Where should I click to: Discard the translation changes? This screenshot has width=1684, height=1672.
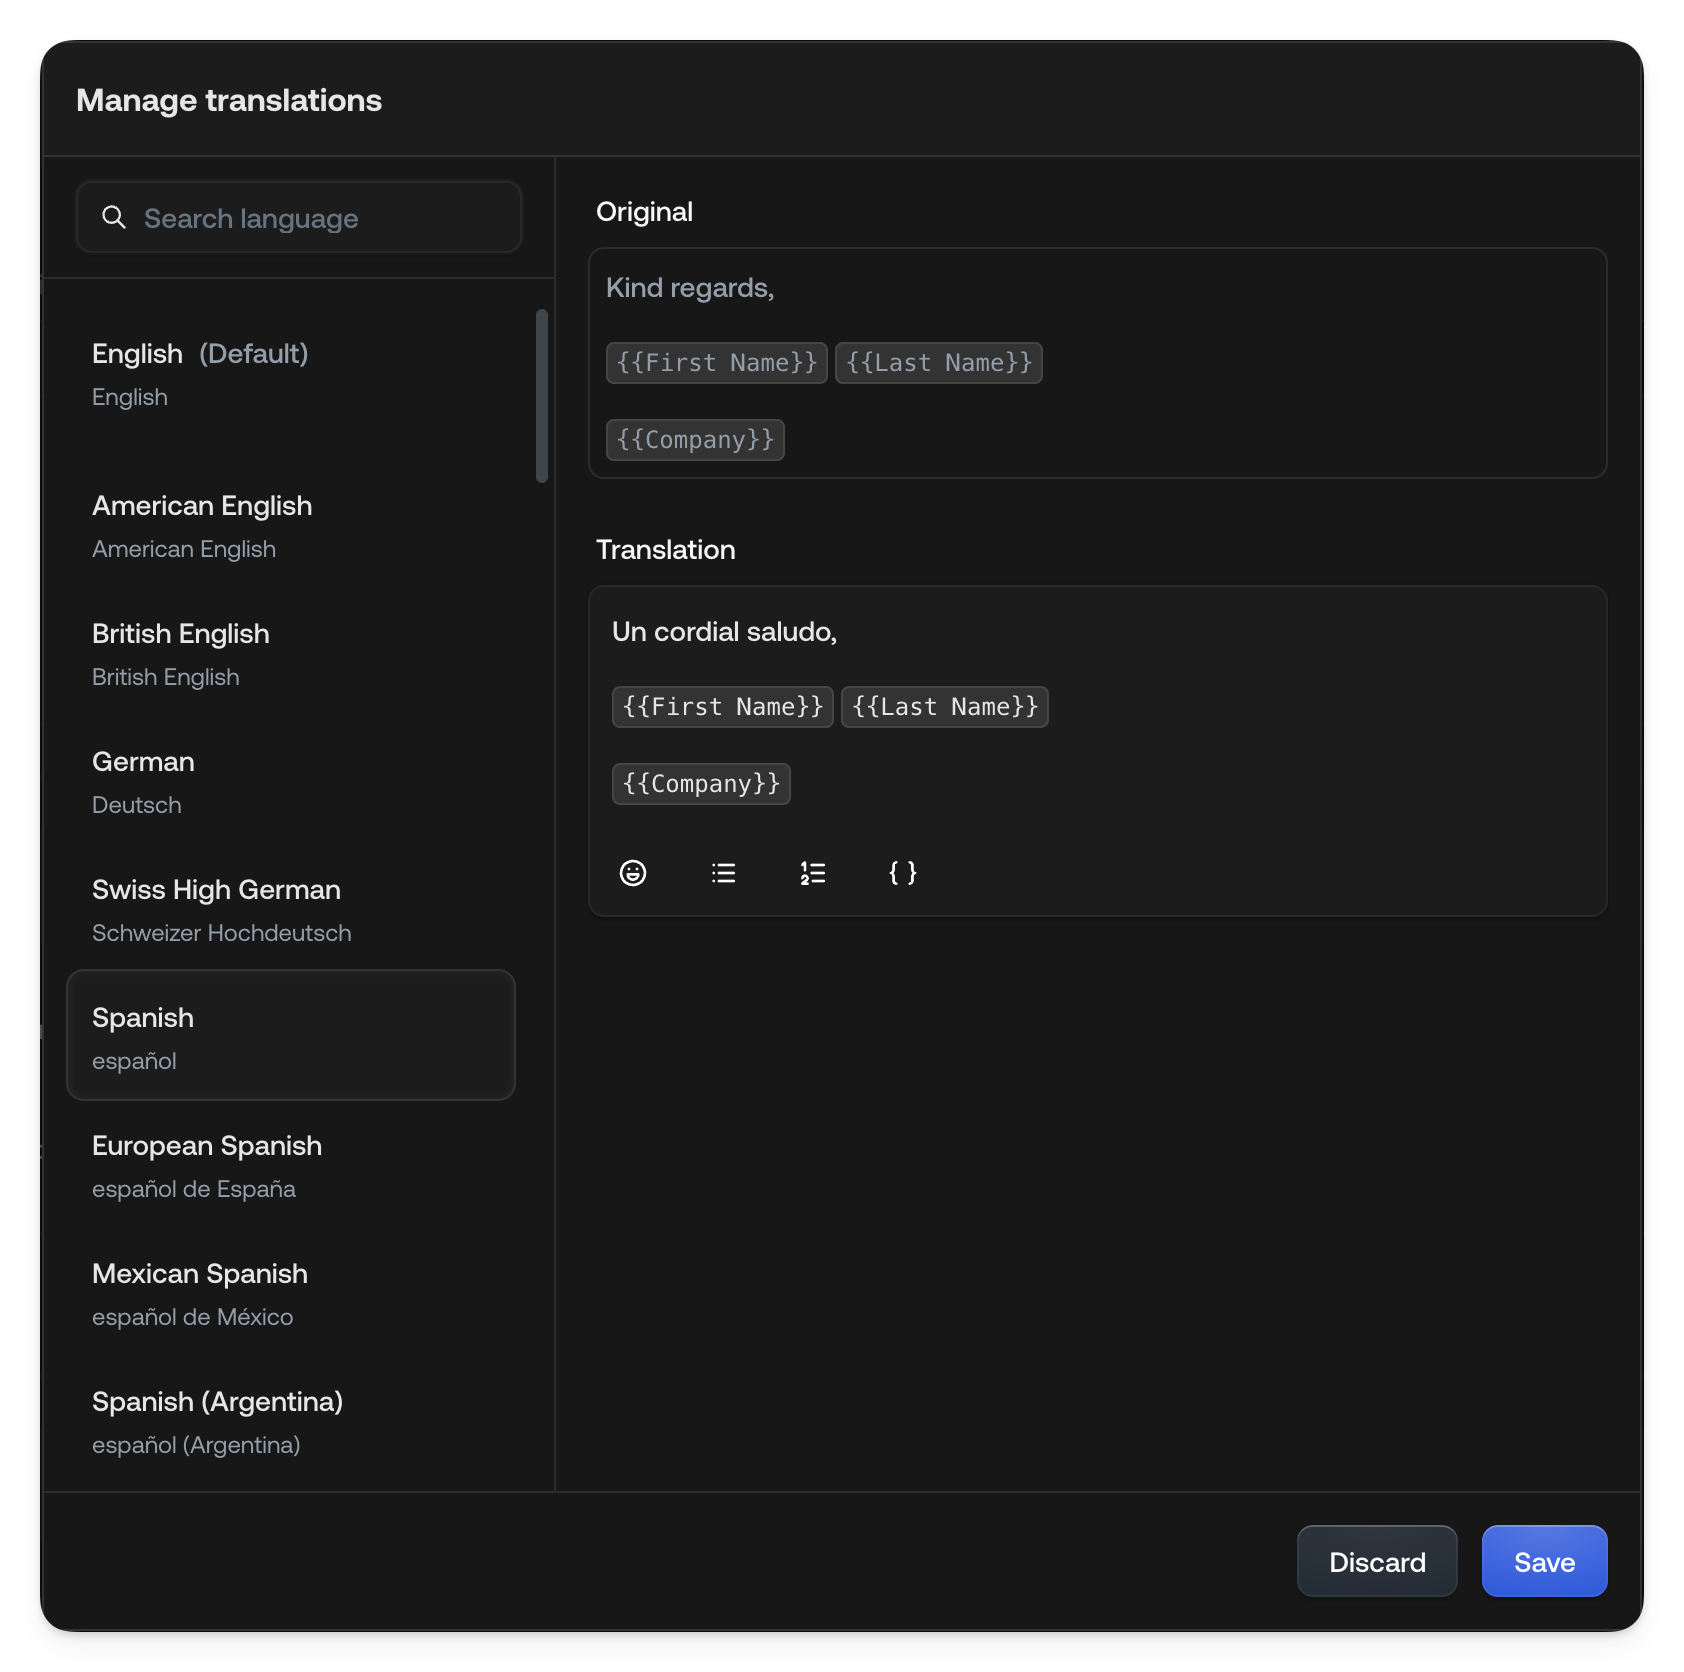[1377, 1561]
